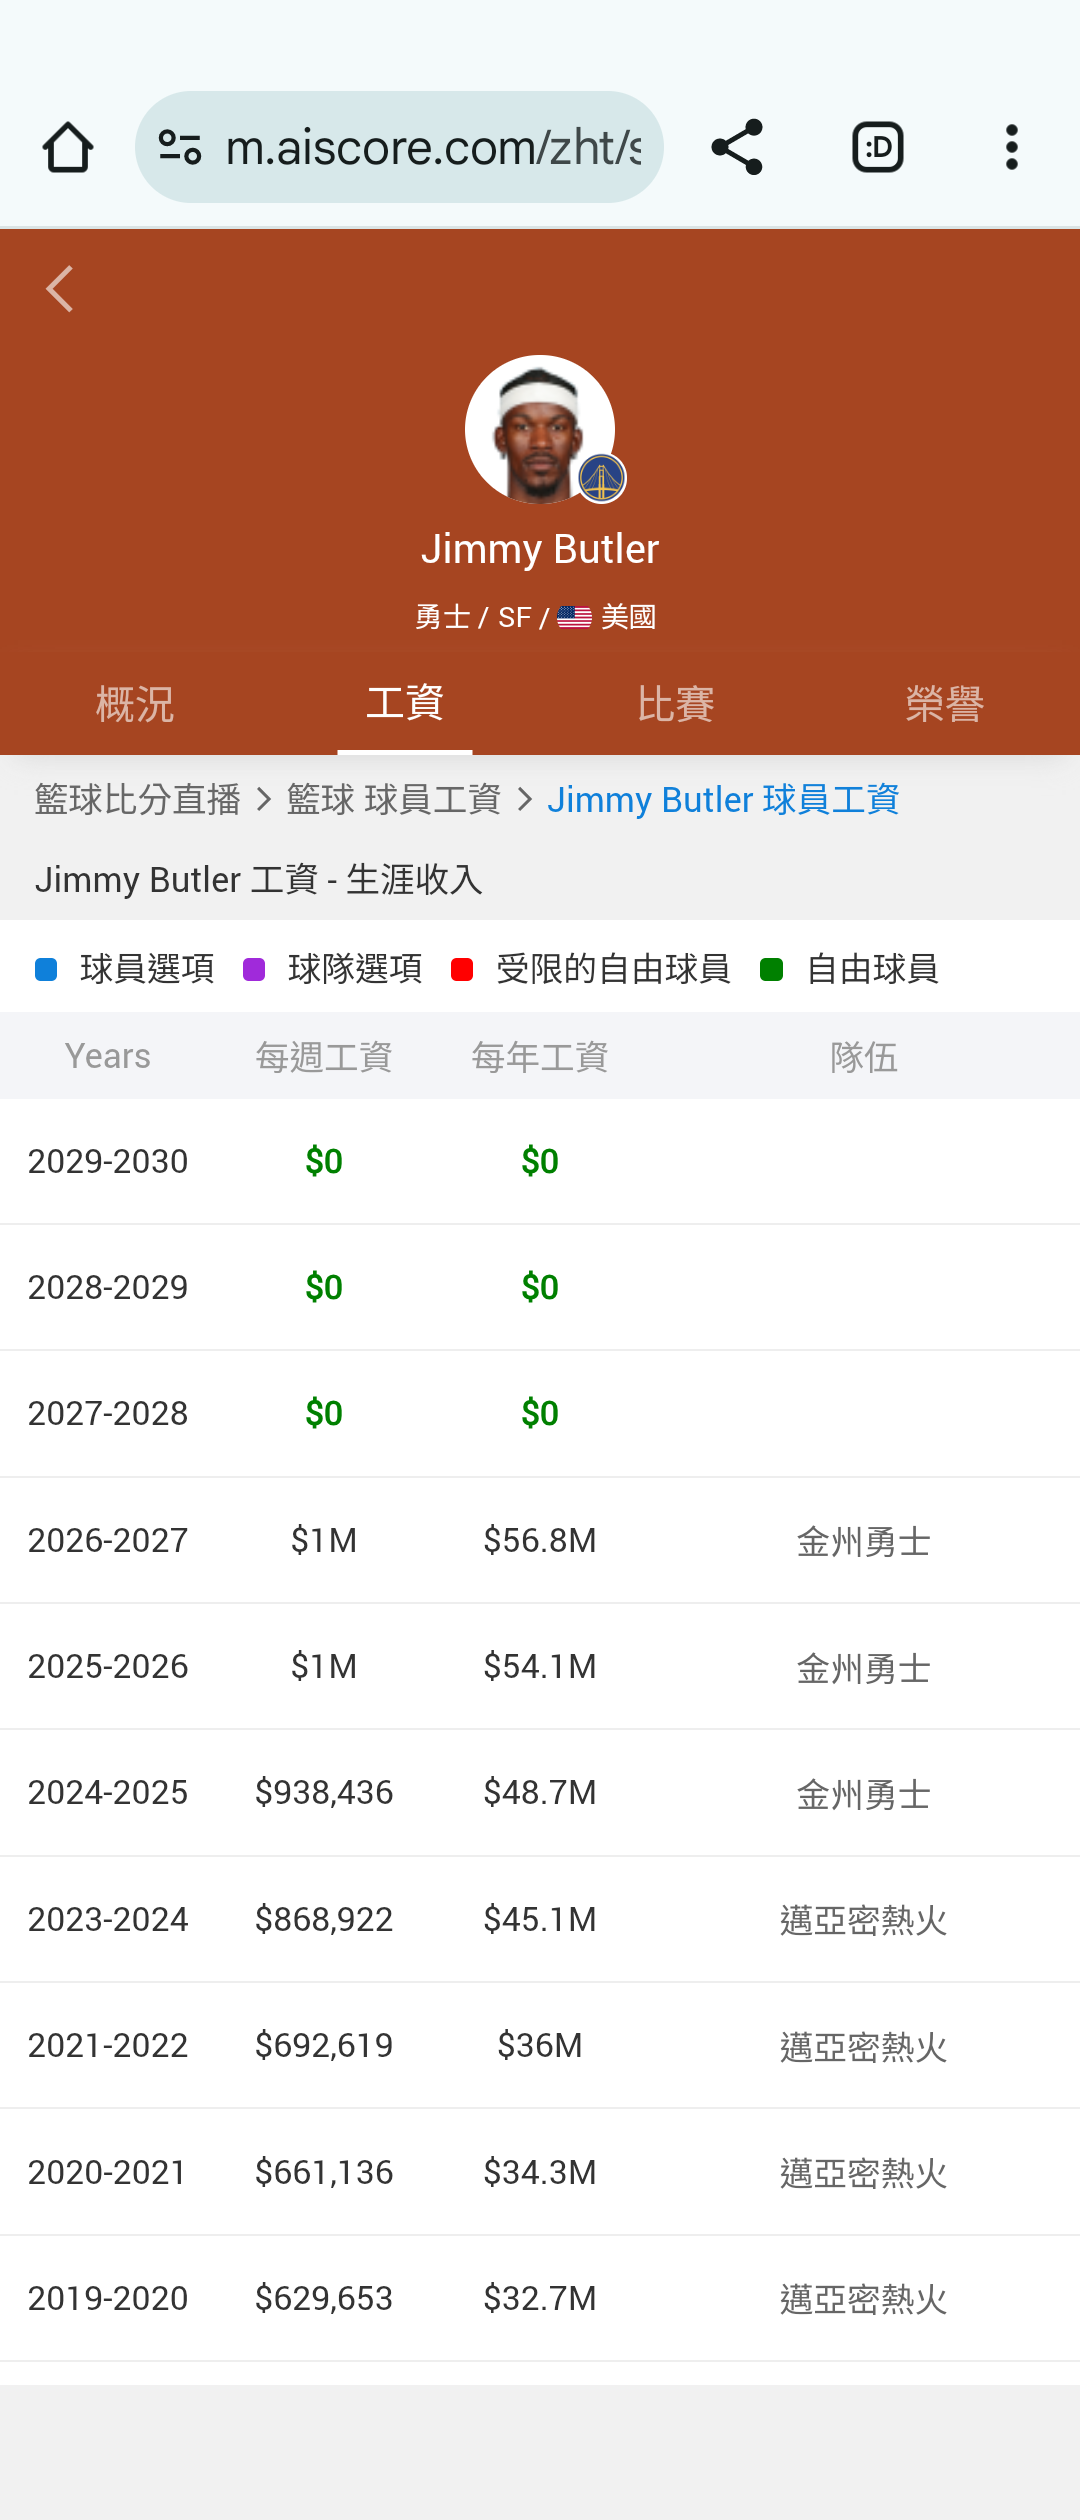This screenshot has height=2520, width=1080.
Task: Select the 2026-2027 season cell
Action: (108, 1540)
